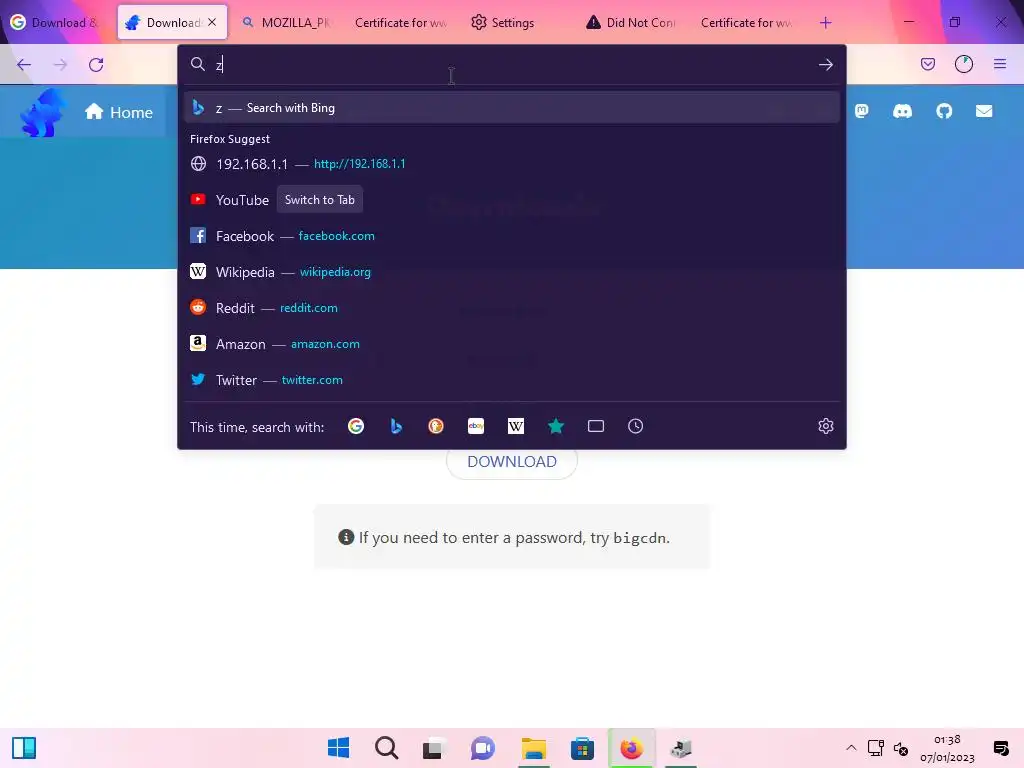Screen dimensions: 1024x768
Task: Switch to the last Certificate for www tab
Action: (x=746, y=23)
